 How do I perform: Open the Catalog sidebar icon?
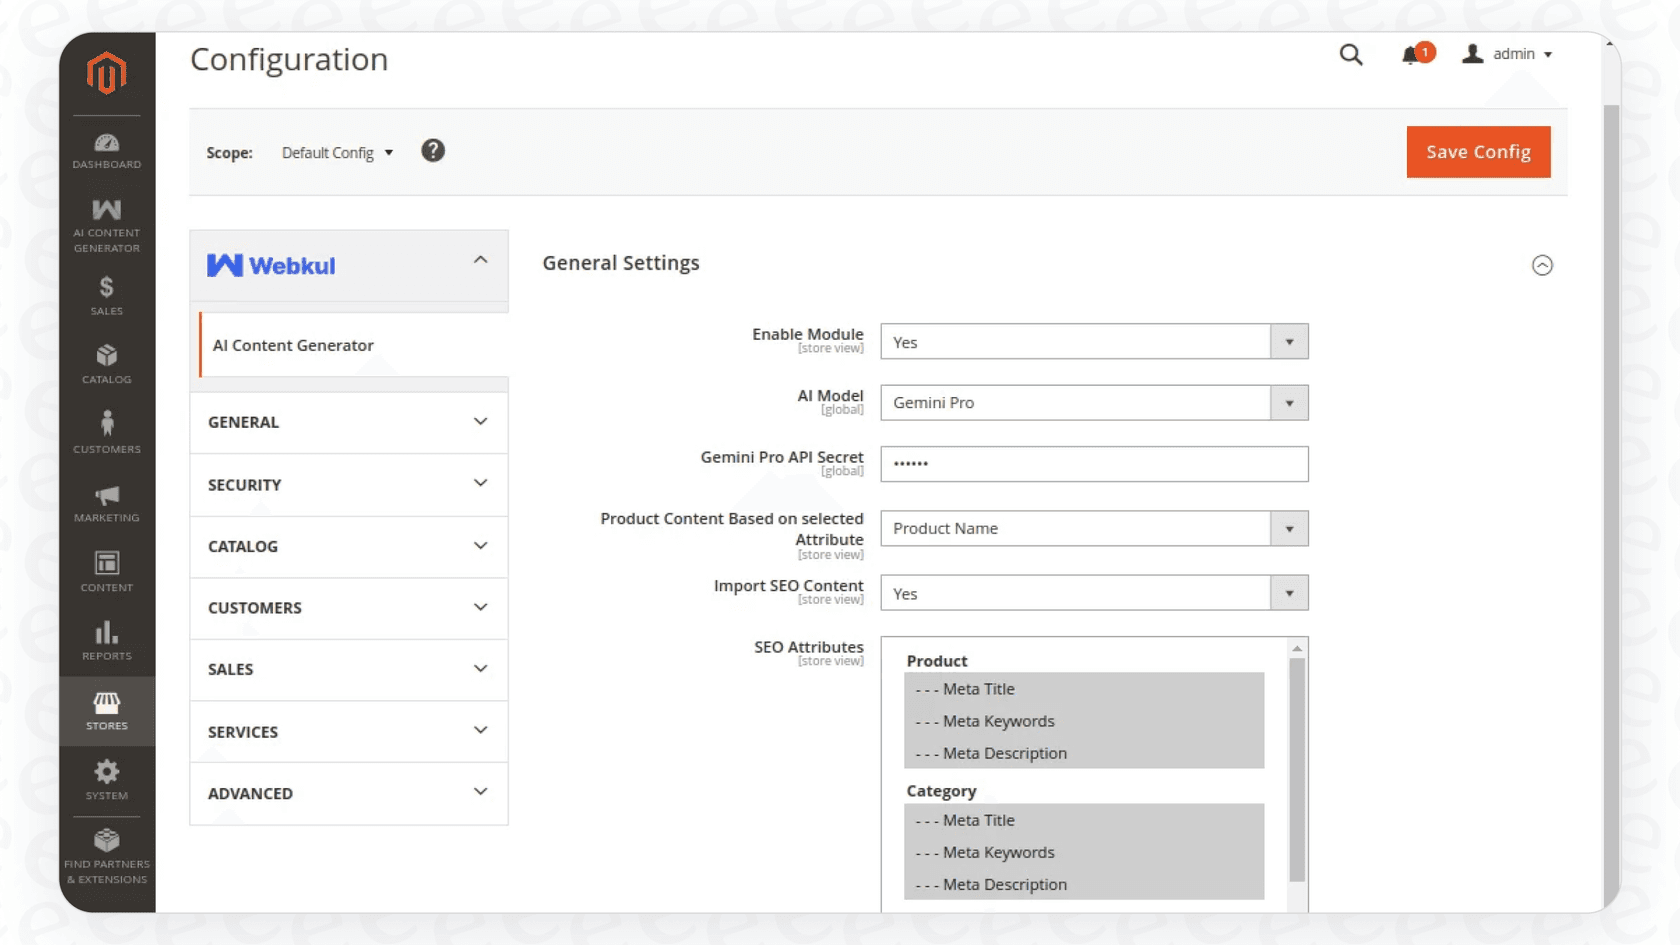[106, 362]
